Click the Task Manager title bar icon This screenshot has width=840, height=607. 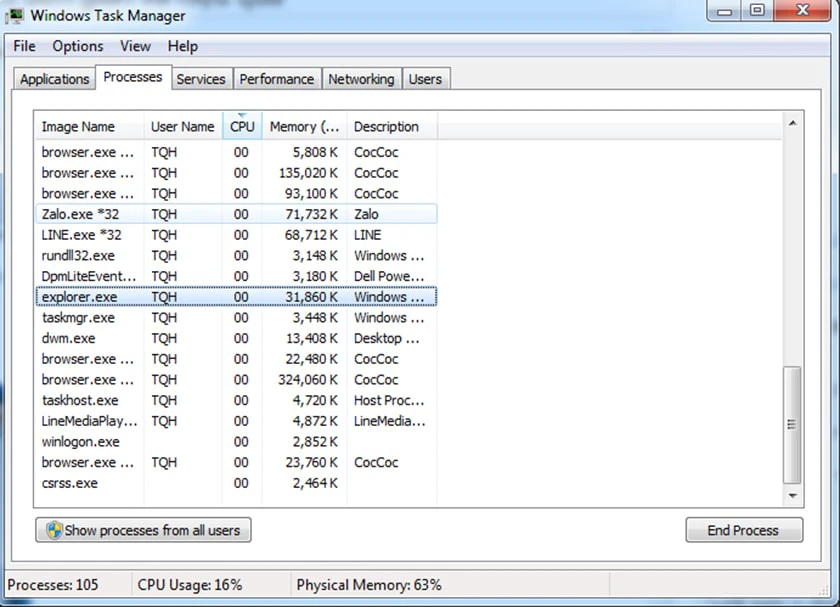(14, 15)
